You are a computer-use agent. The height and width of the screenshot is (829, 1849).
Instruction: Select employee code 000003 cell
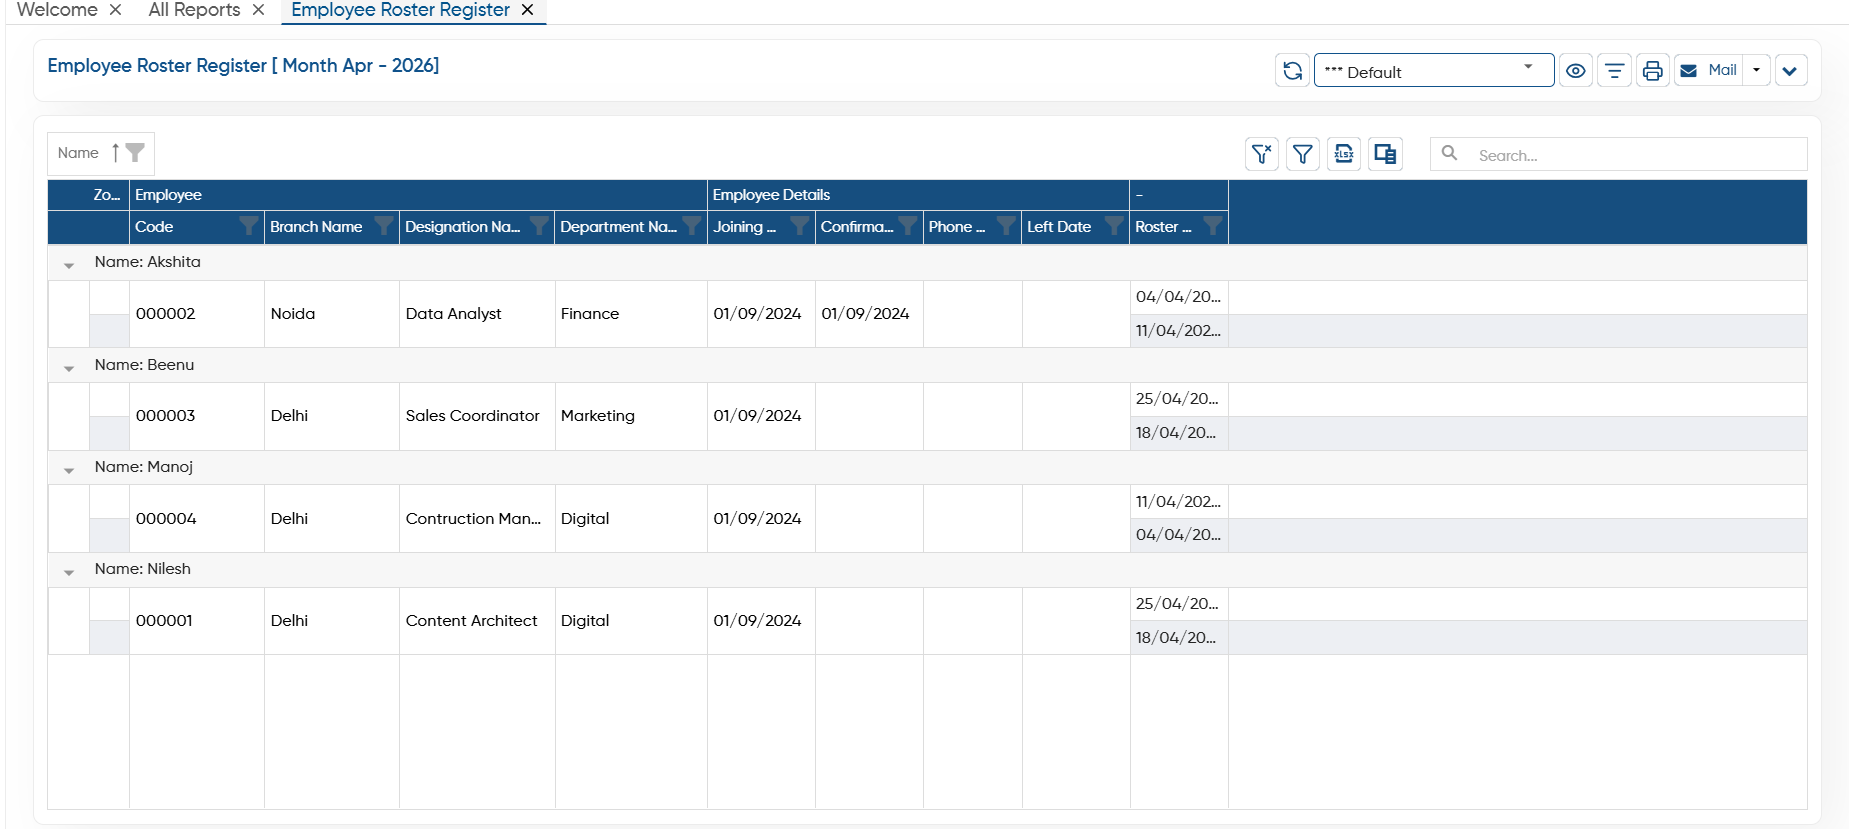pos(197,416)
